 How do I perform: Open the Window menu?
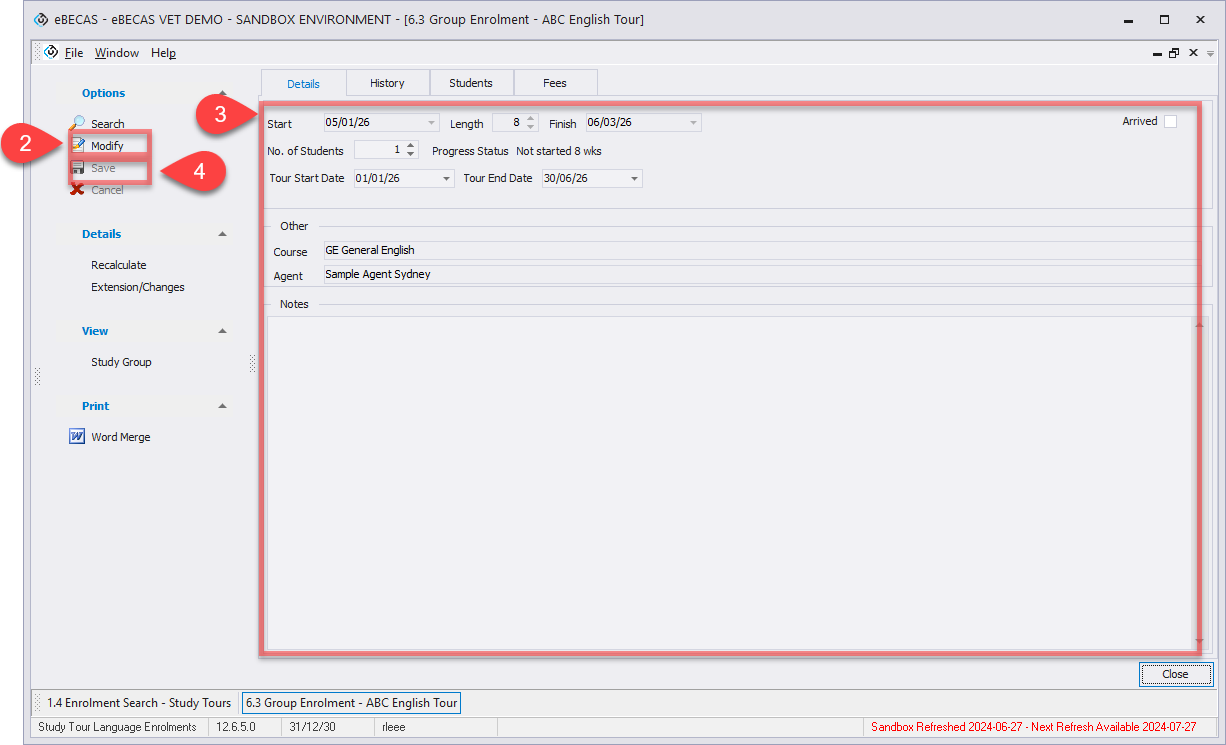point(117,53)
